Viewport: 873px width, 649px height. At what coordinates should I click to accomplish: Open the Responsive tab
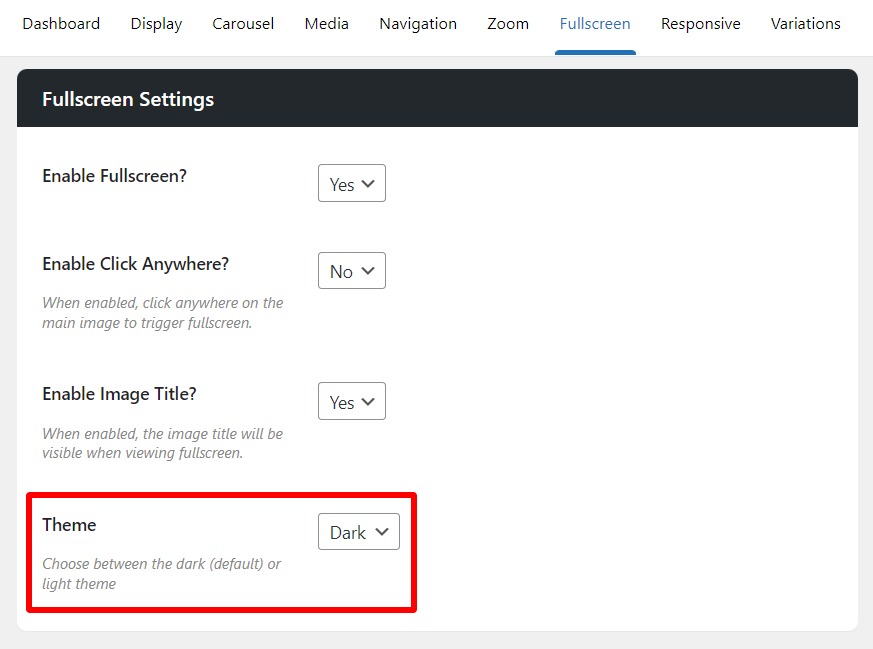(x=700, y=24)
